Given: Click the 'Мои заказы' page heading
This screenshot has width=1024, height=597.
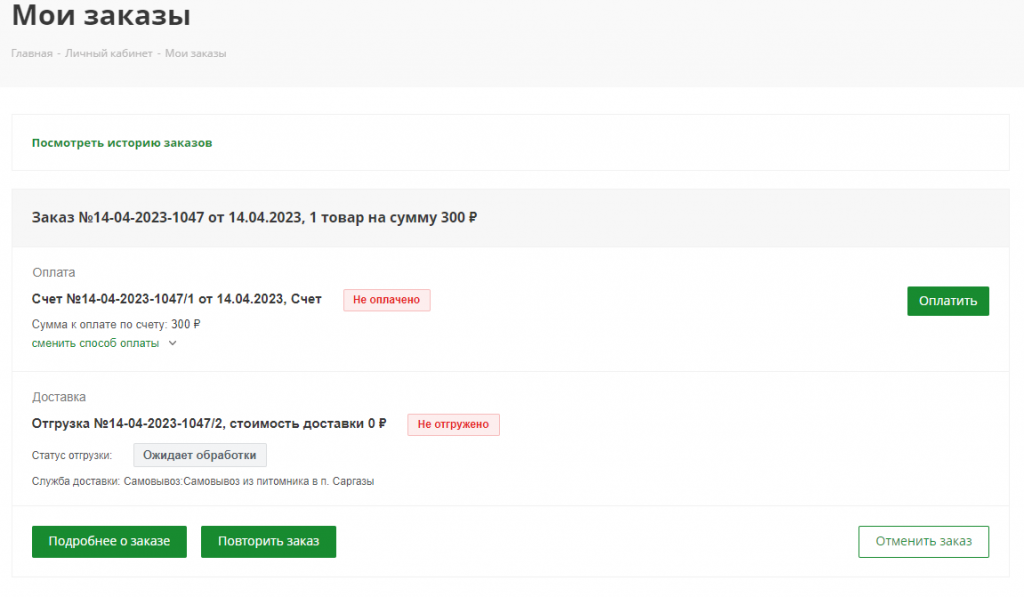Looking at the screenshot, I should pyautogui.click(x=101, y=16).
